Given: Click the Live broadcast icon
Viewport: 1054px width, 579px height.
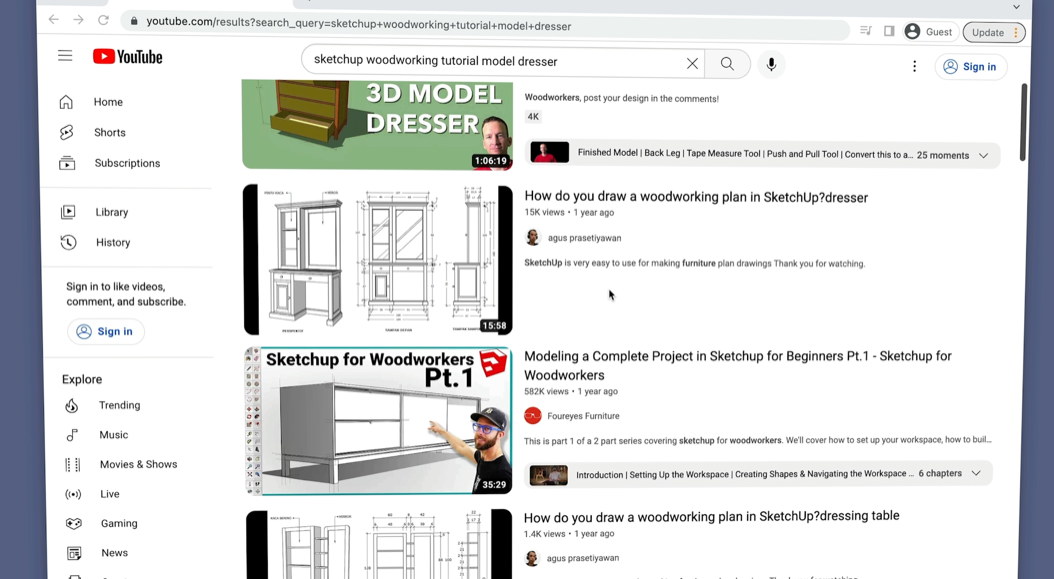Looking at the screenshot, I should click(x=73, y=494).
